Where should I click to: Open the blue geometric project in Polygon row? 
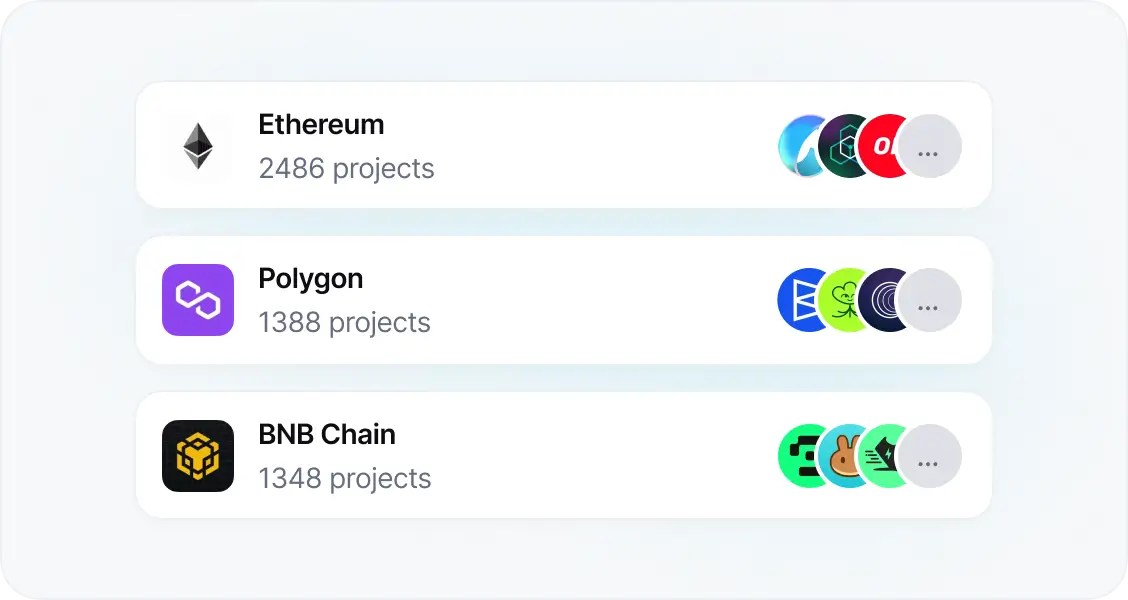click(x=797, y=300)
